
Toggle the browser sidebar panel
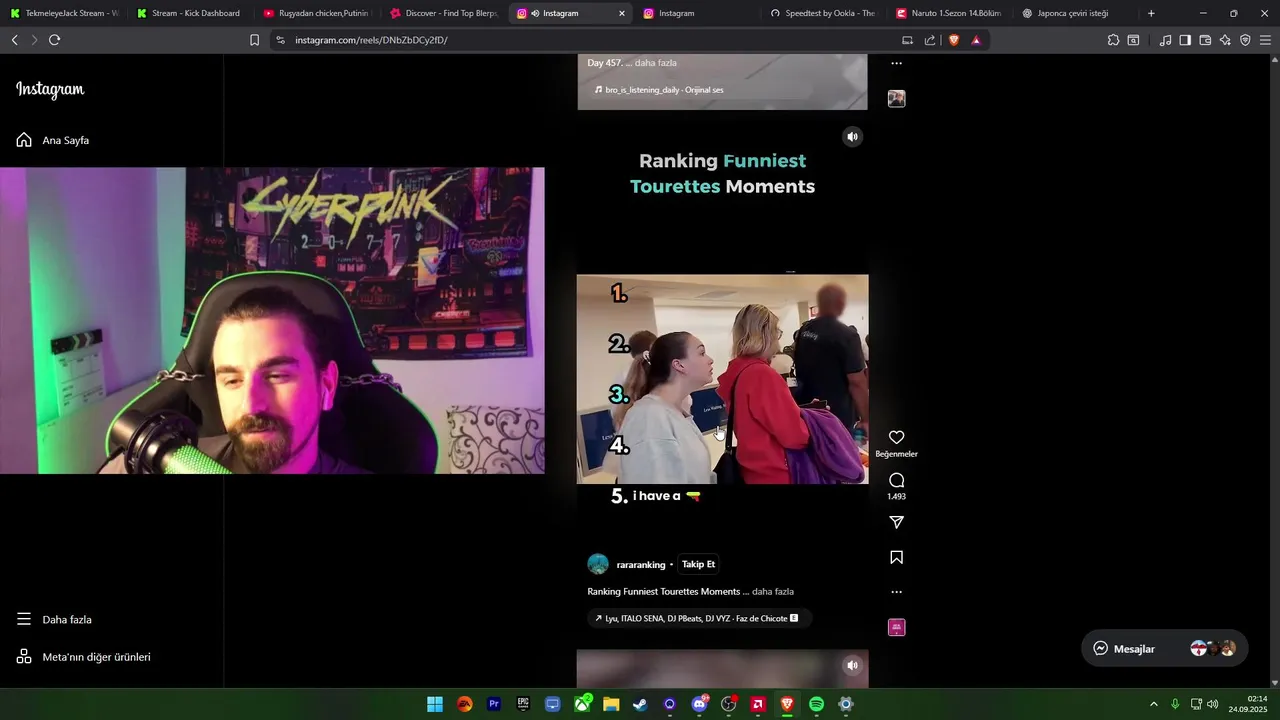tap(1185, 40)
